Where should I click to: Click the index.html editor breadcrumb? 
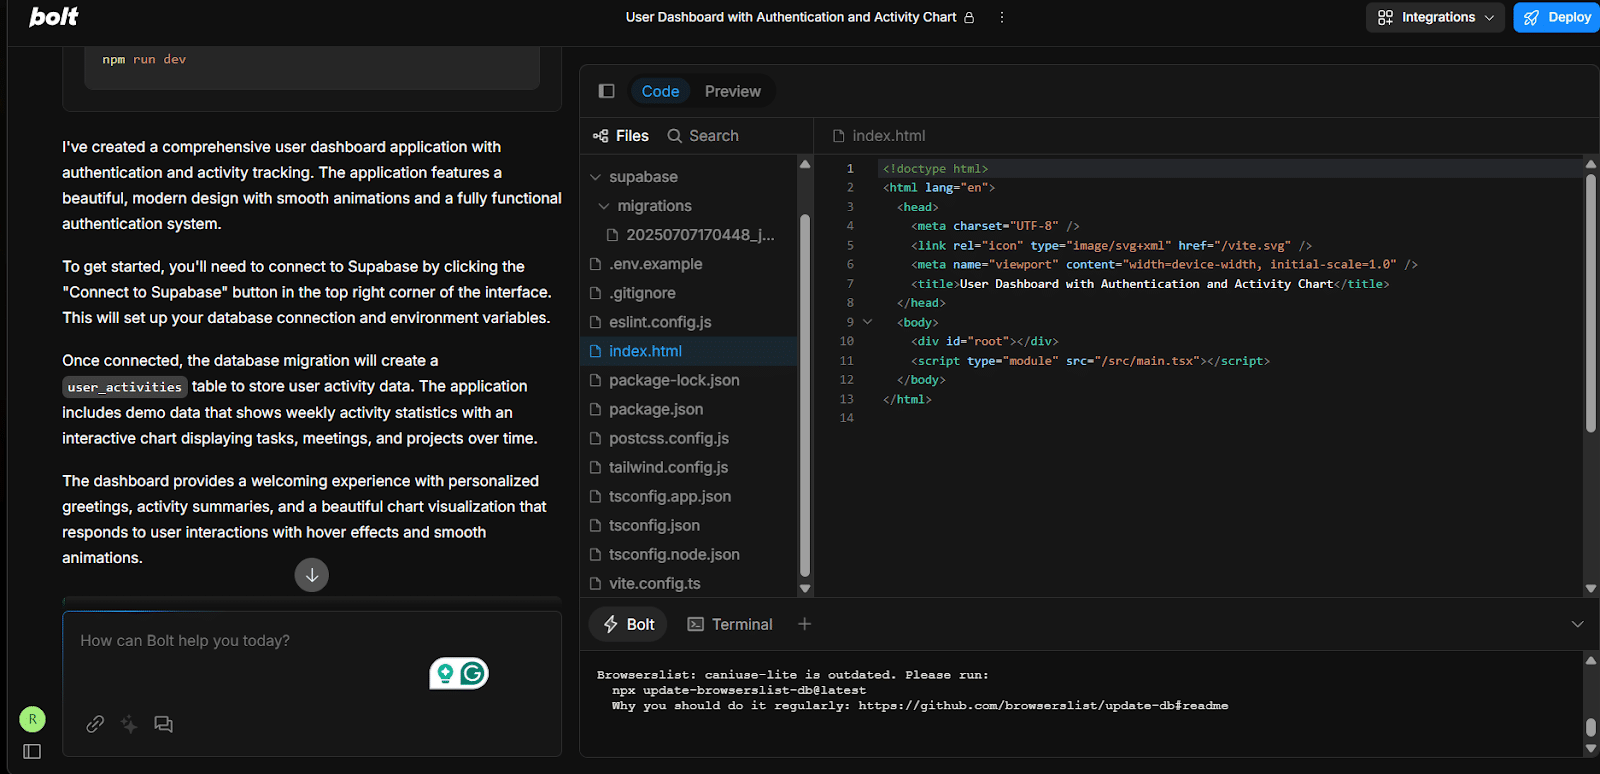click(x=879, y=136)
